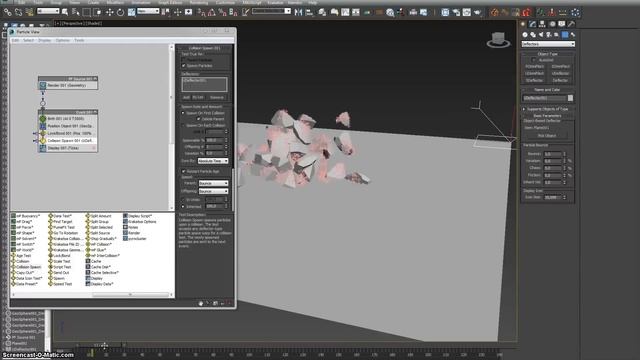640x360 pixels.
Task: Select the Space Warps category icon
Action: point(565,35)
